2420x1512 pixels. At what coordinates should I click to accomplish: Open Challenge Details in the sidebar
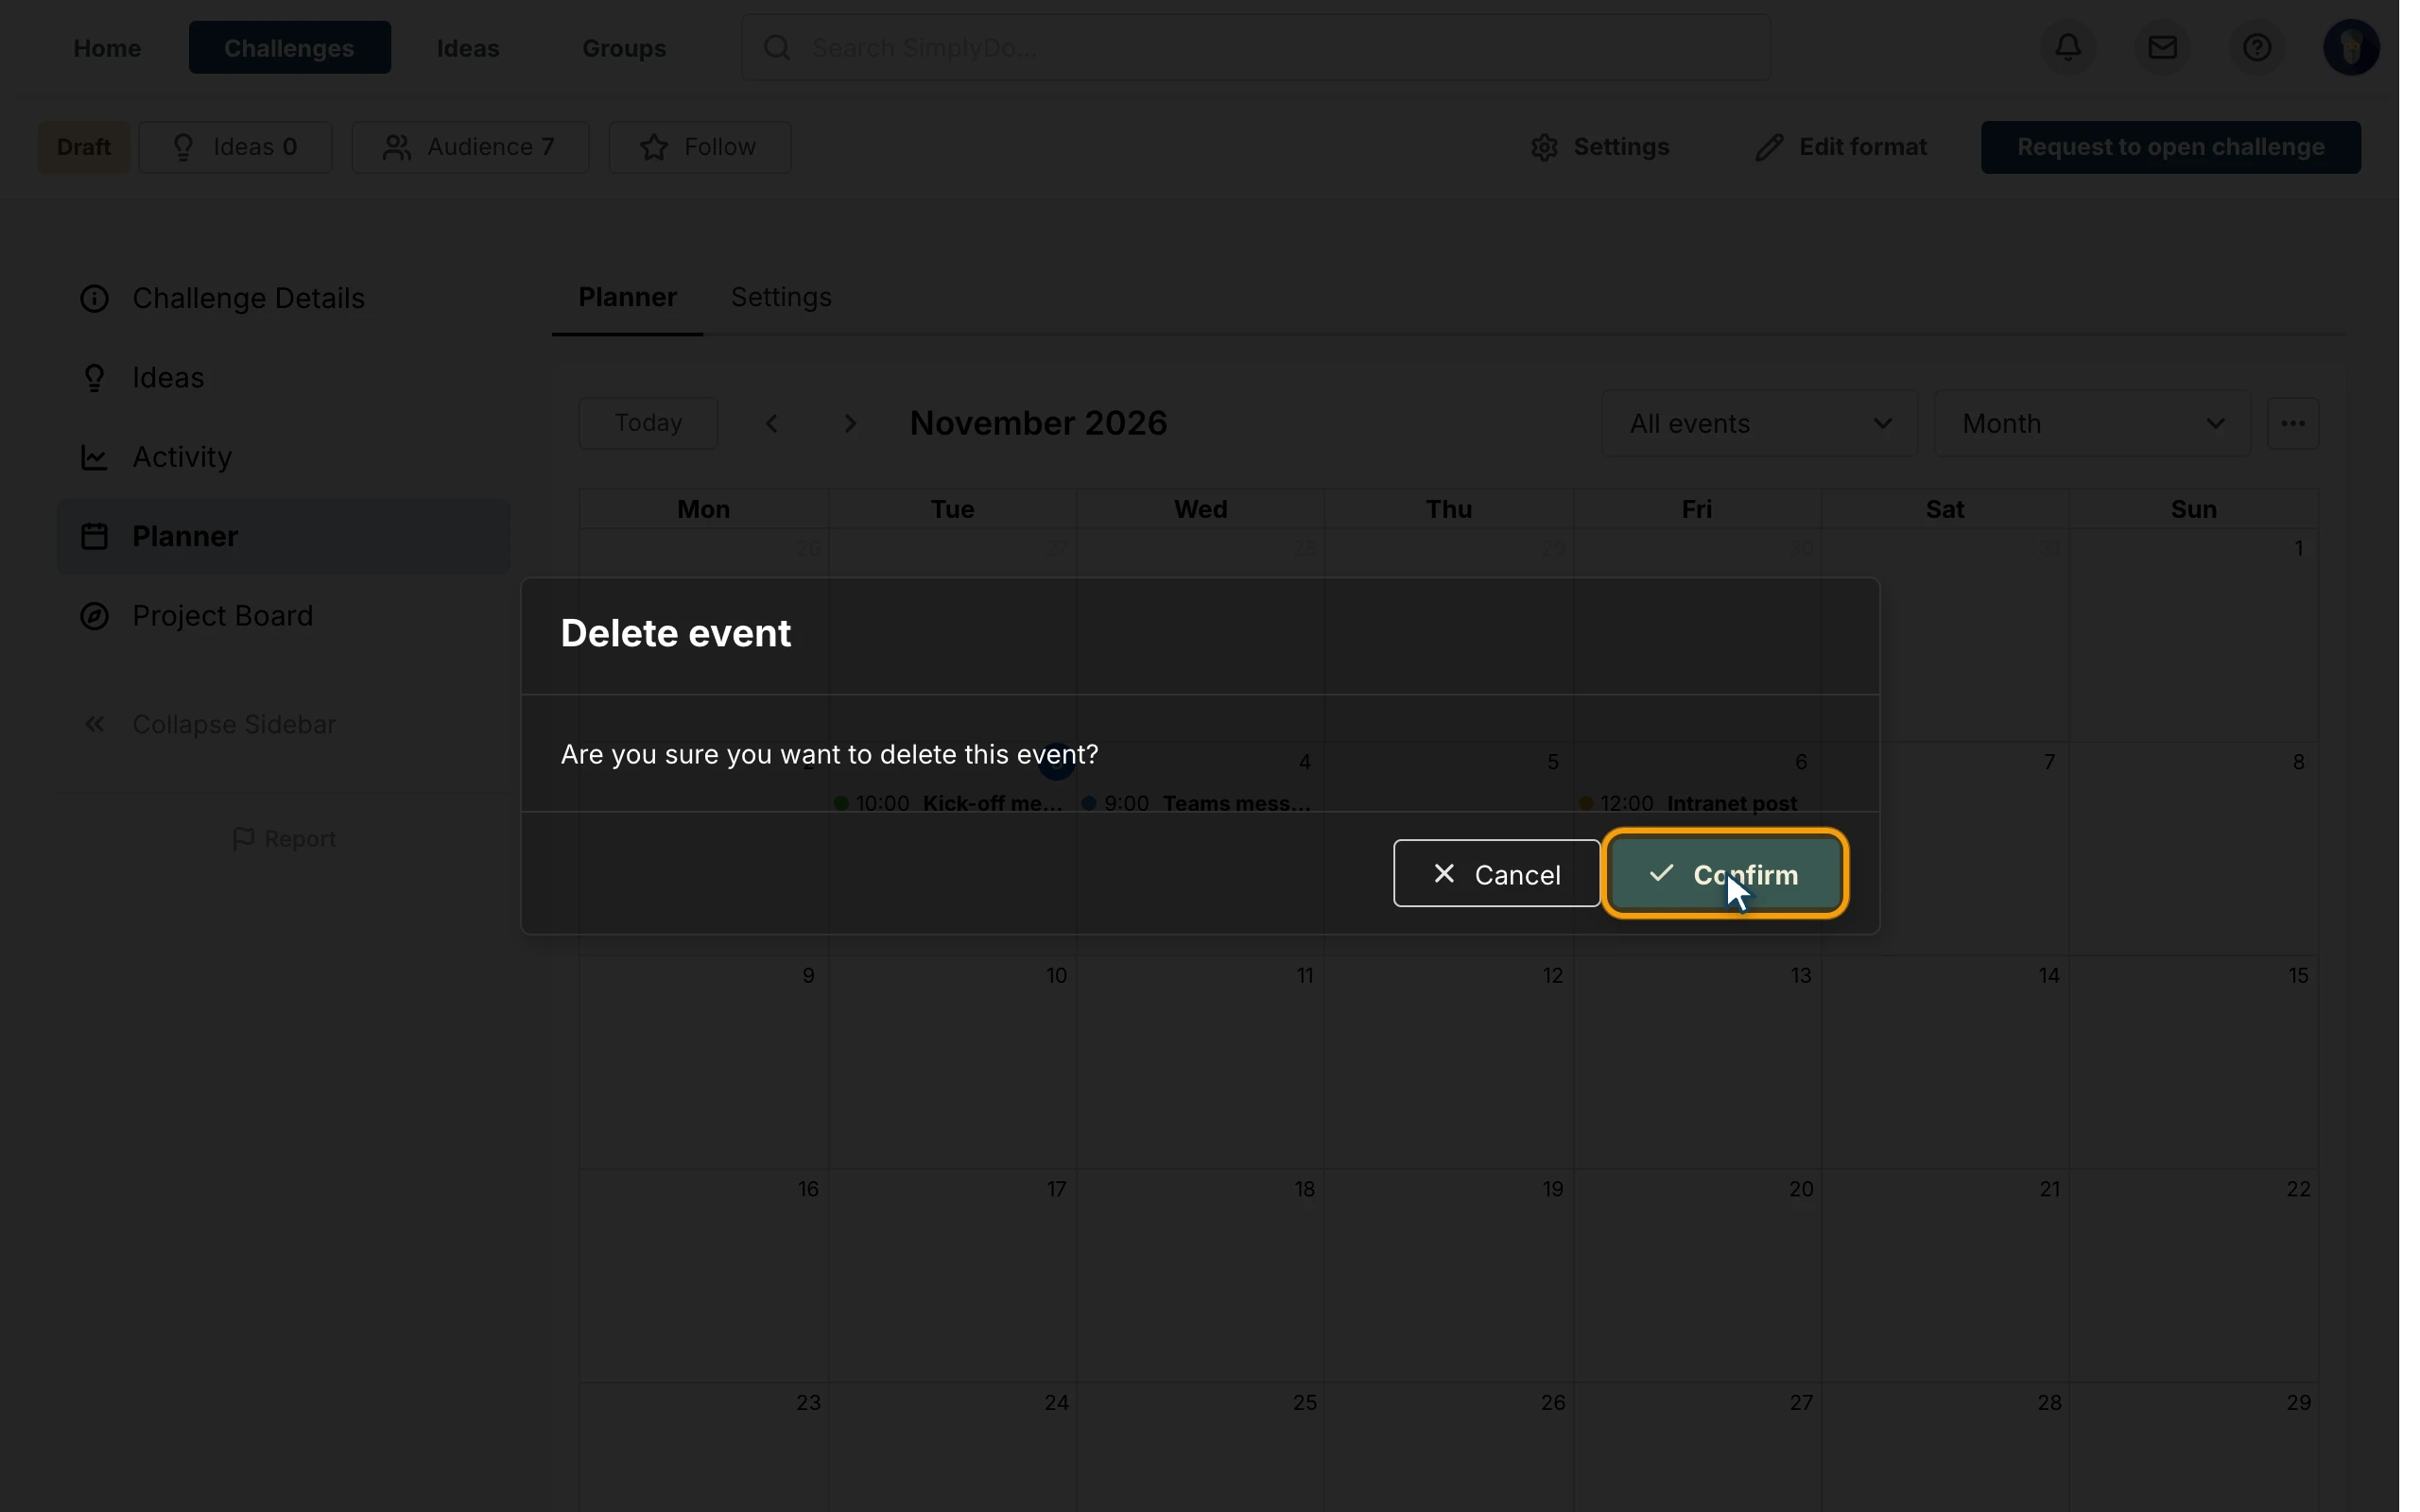tap(284, 298)
